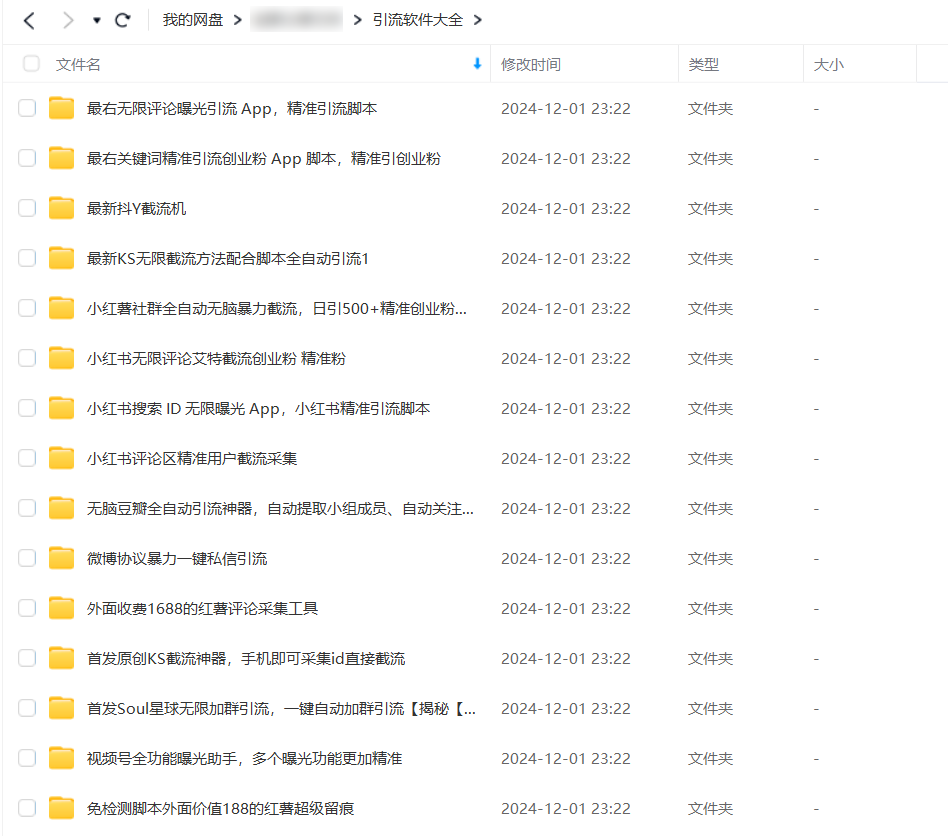Open the navigation history dropdown arrow
Viewport: 948px width, 836px height.
coord(96,21)
